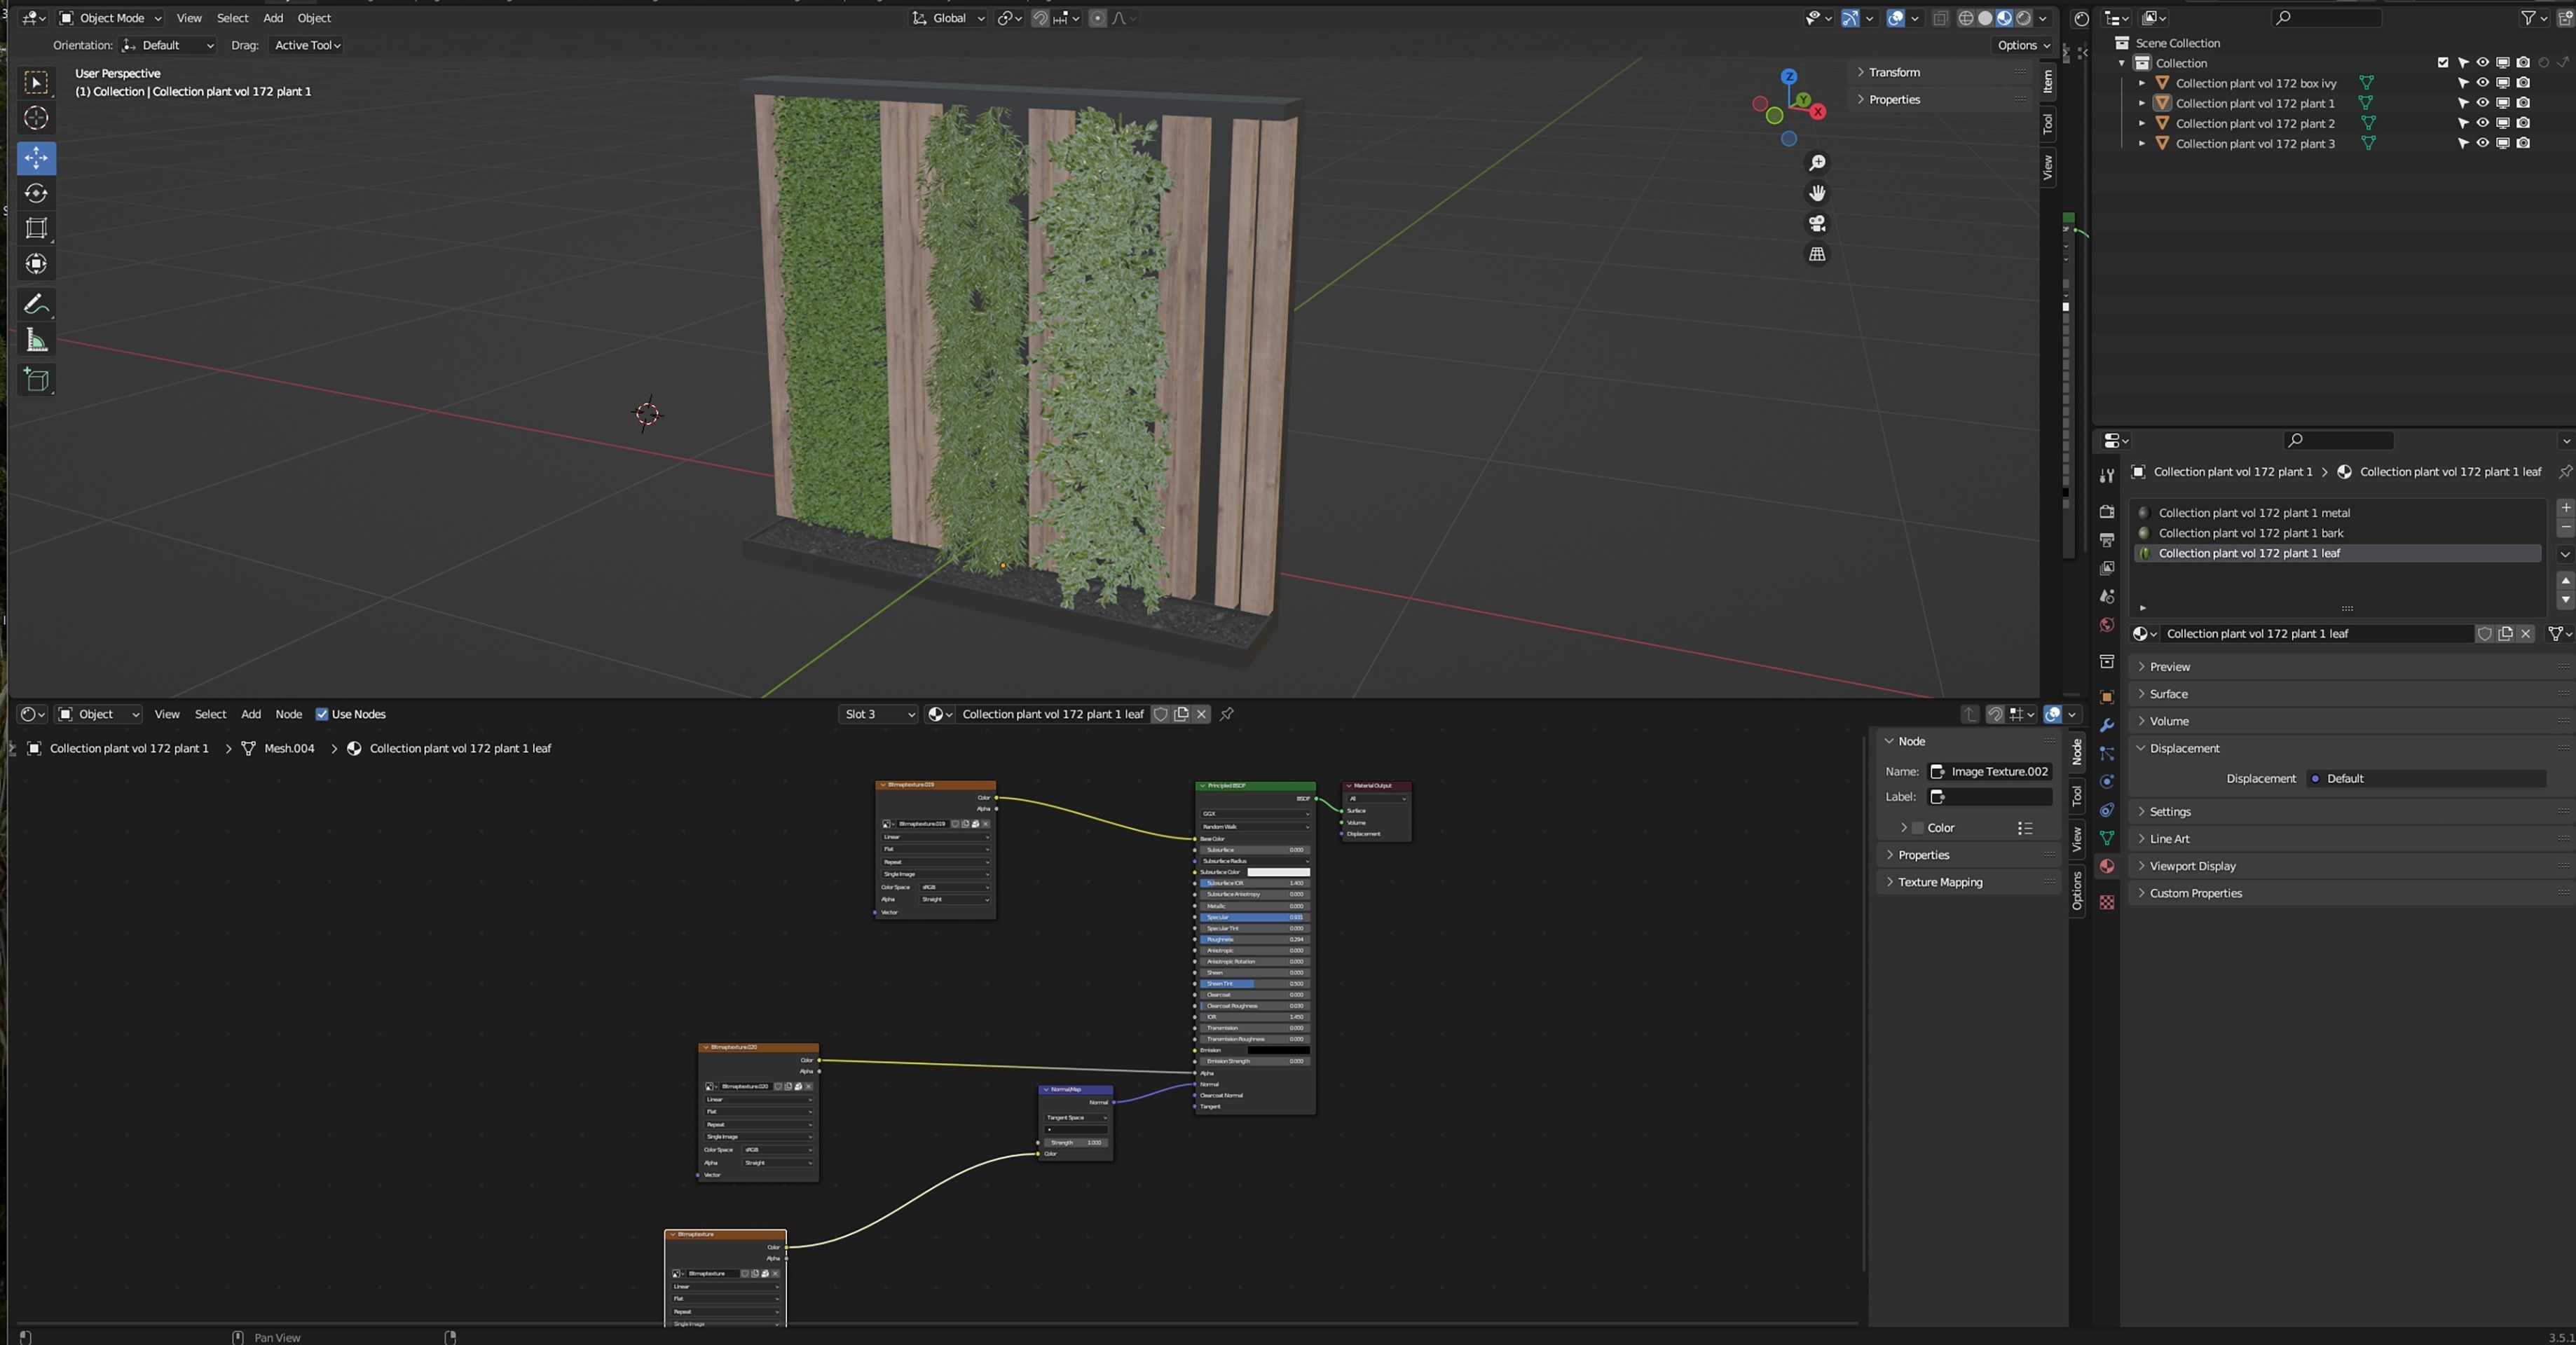Viewport: 2576px width, 1345px height.
Task: Switch to viewport sidebar Item tab
Action: tap(2047, 81)
